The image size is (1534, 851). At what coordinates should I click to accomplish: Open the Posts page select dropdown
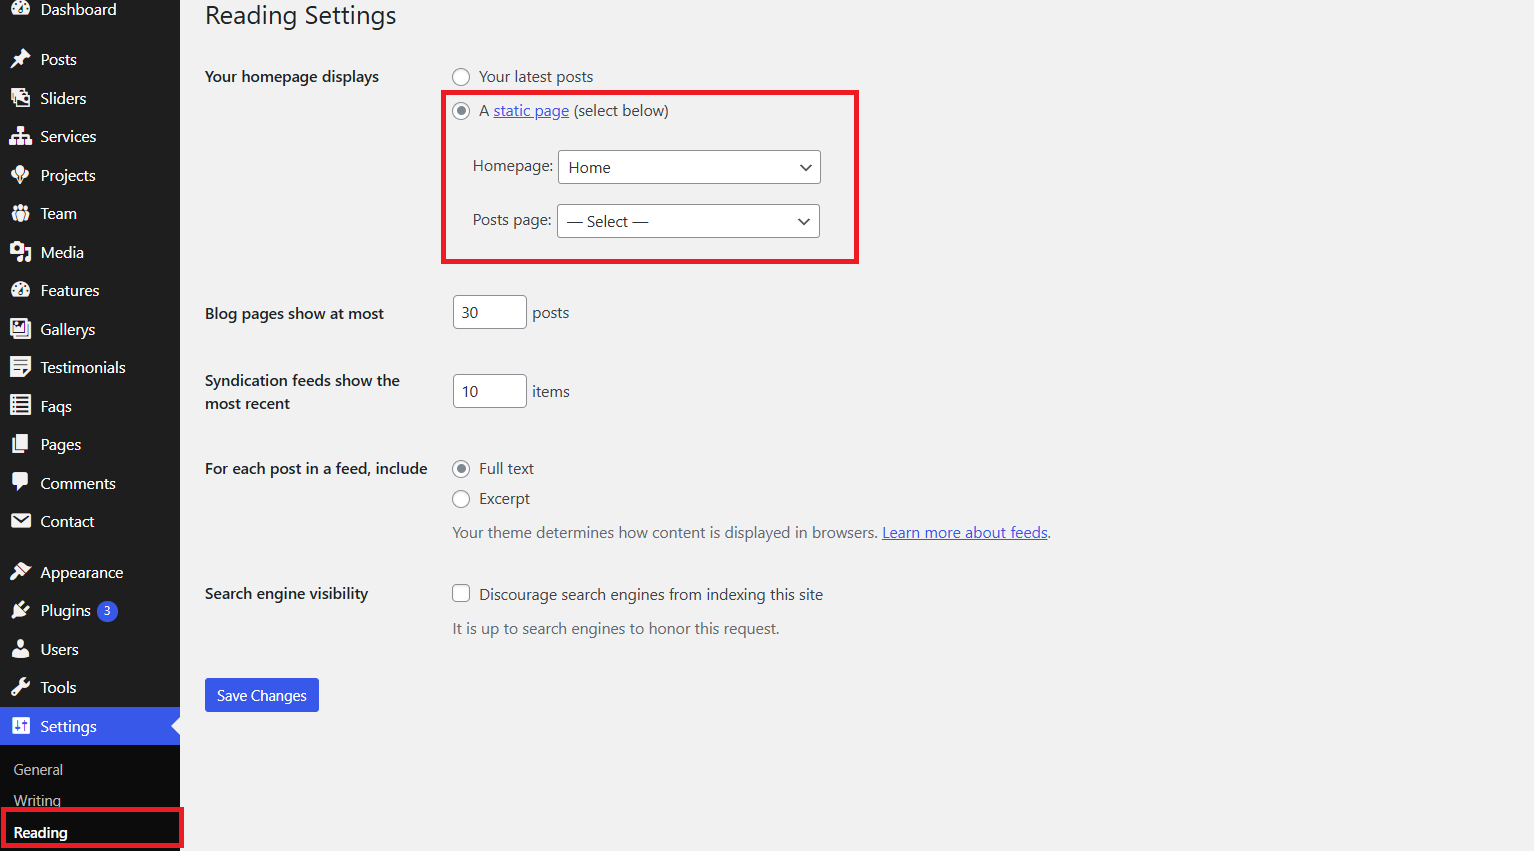point(688,221)
